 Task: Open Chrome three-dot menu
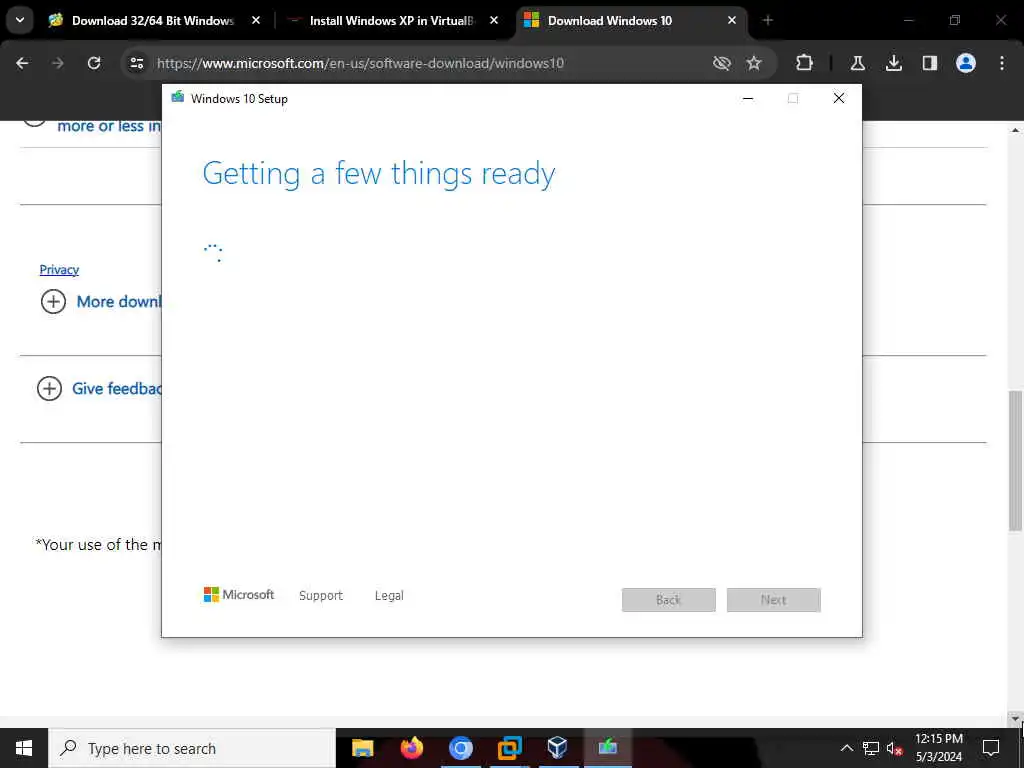click(x=1002, y=63)
